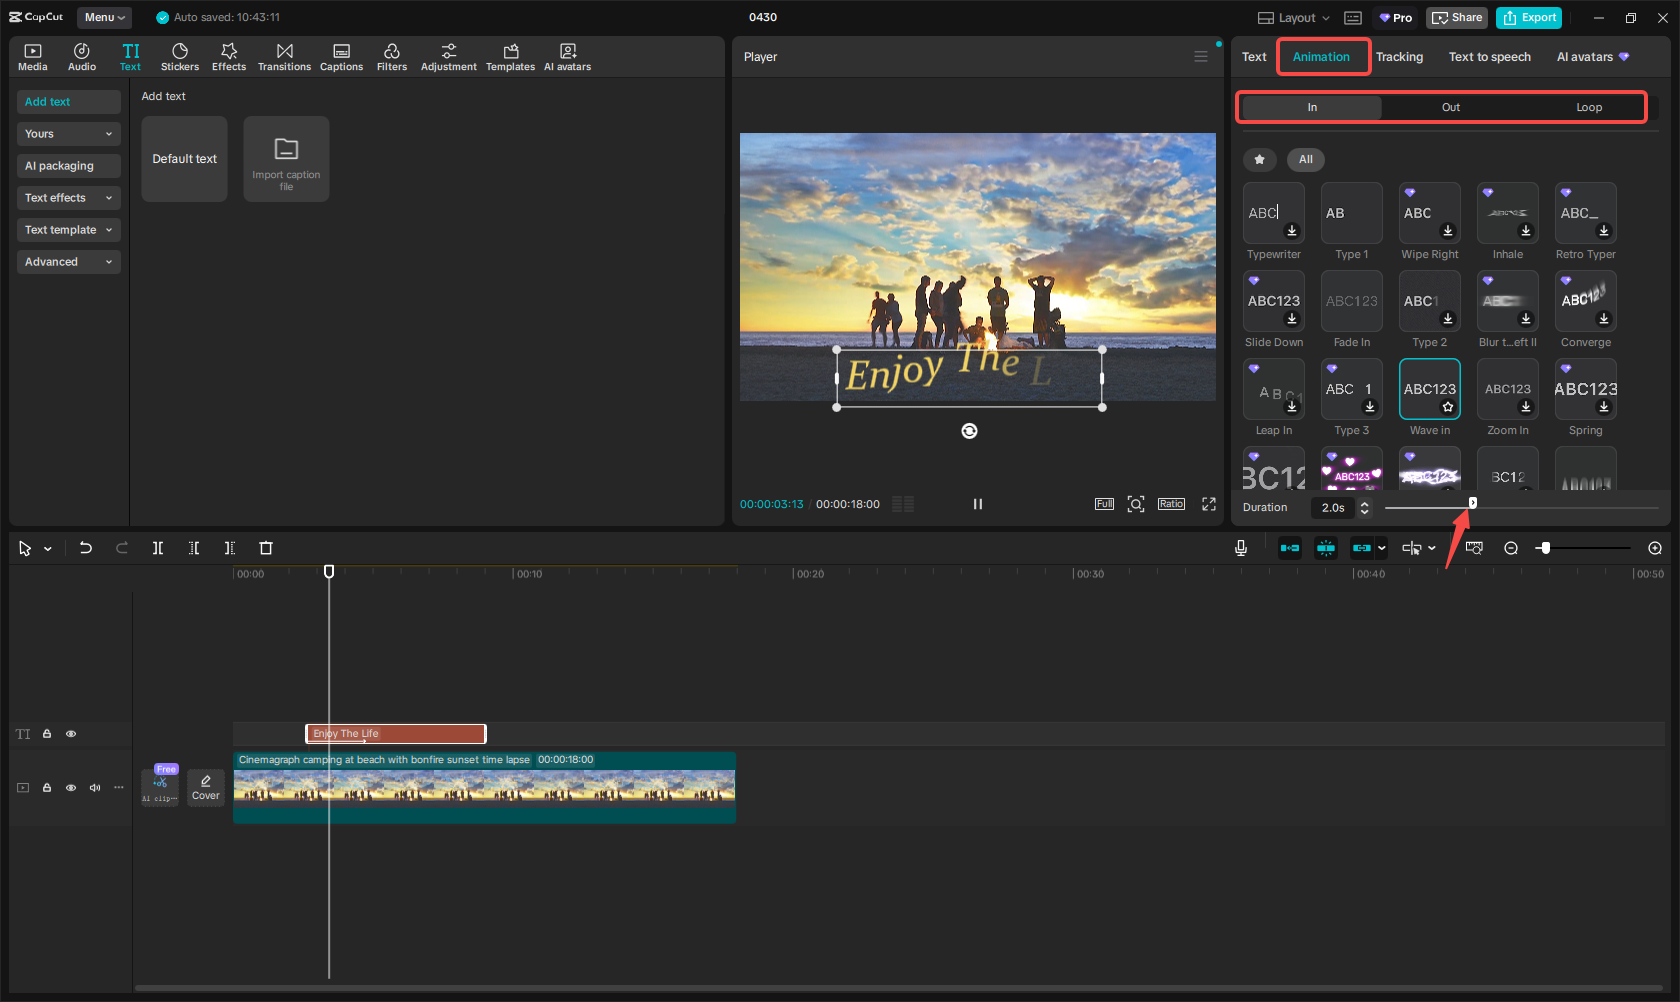Hide the text track using eye icon
1680x1002 pixels.
coord(71,734)
